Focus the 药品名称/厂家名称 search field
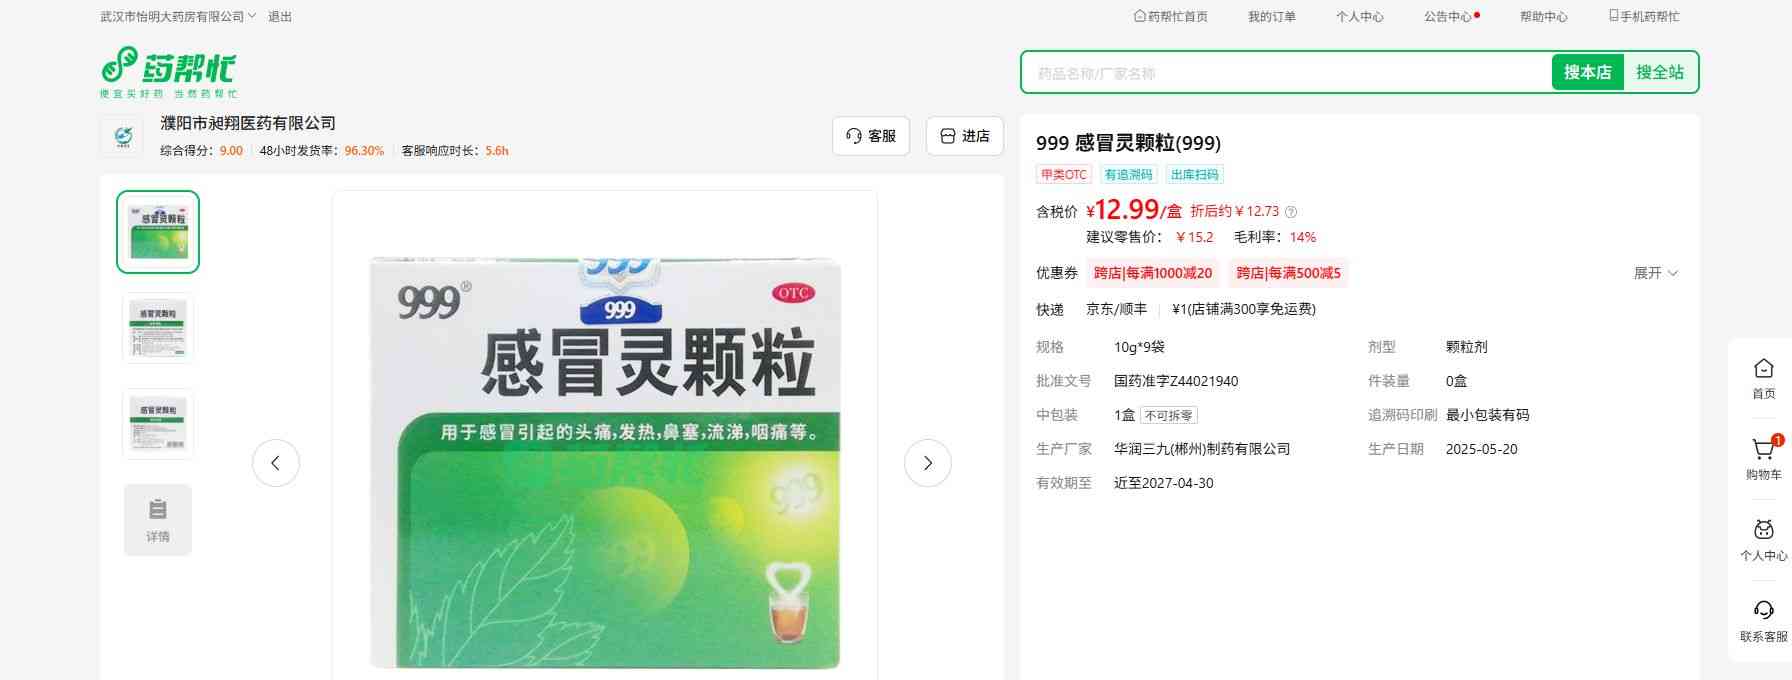 [1288, 72]
